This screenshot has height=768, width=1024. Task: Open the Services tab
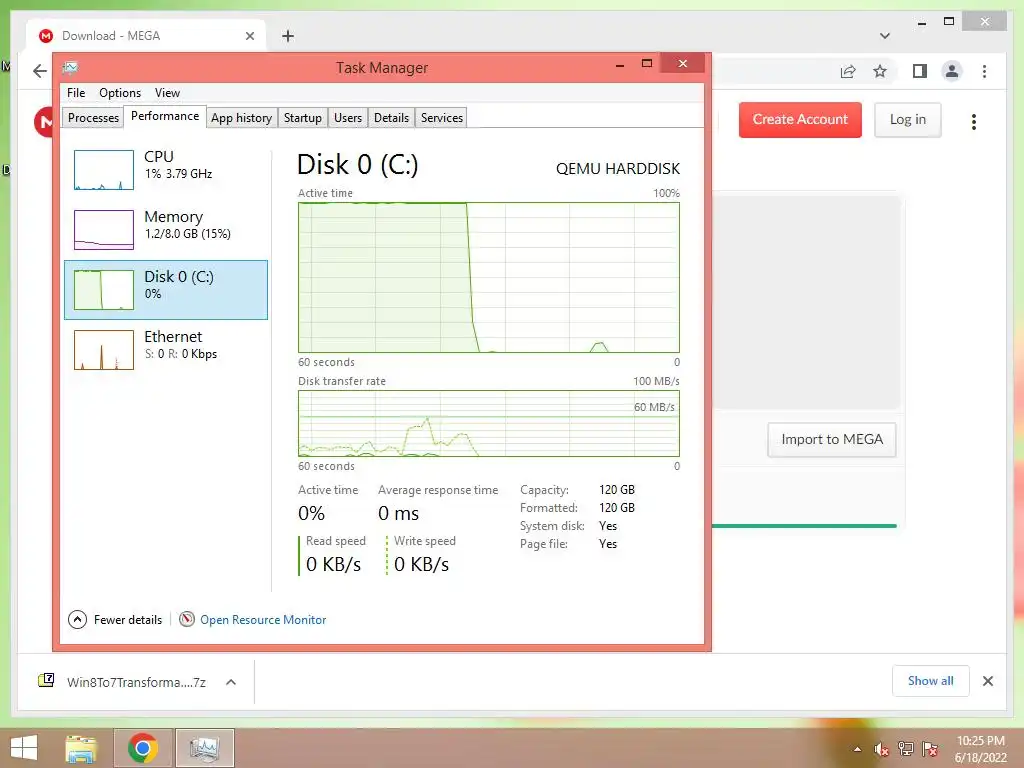coord(441,118)
